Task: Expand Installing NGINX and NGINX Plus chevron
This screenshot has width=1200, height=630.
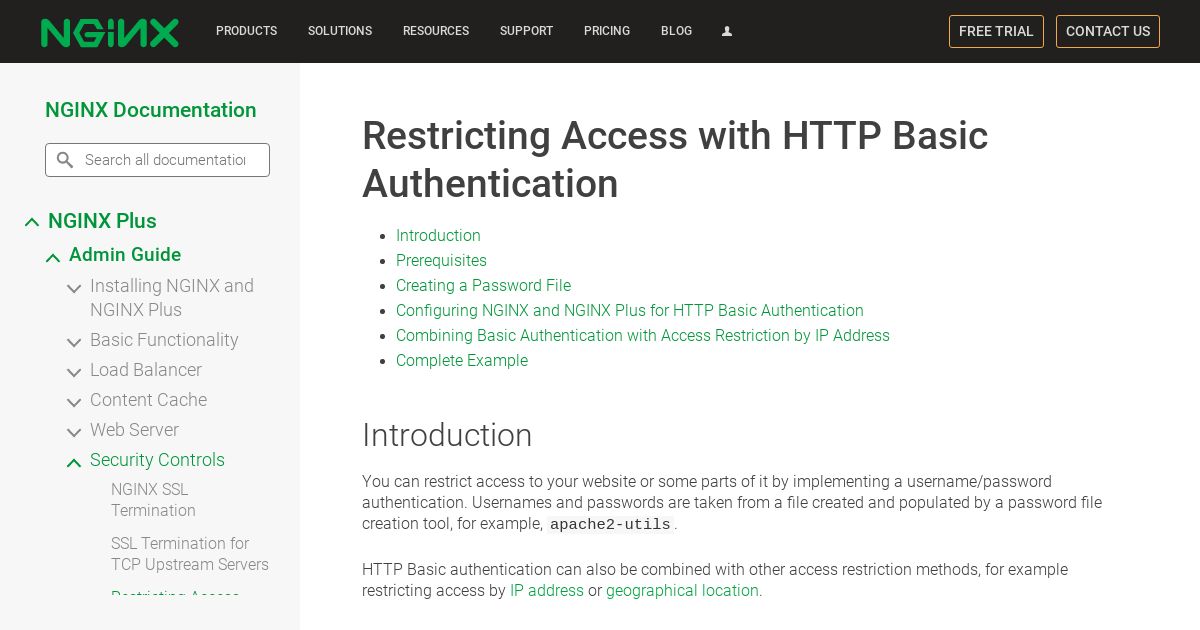Action: point(74,288)
